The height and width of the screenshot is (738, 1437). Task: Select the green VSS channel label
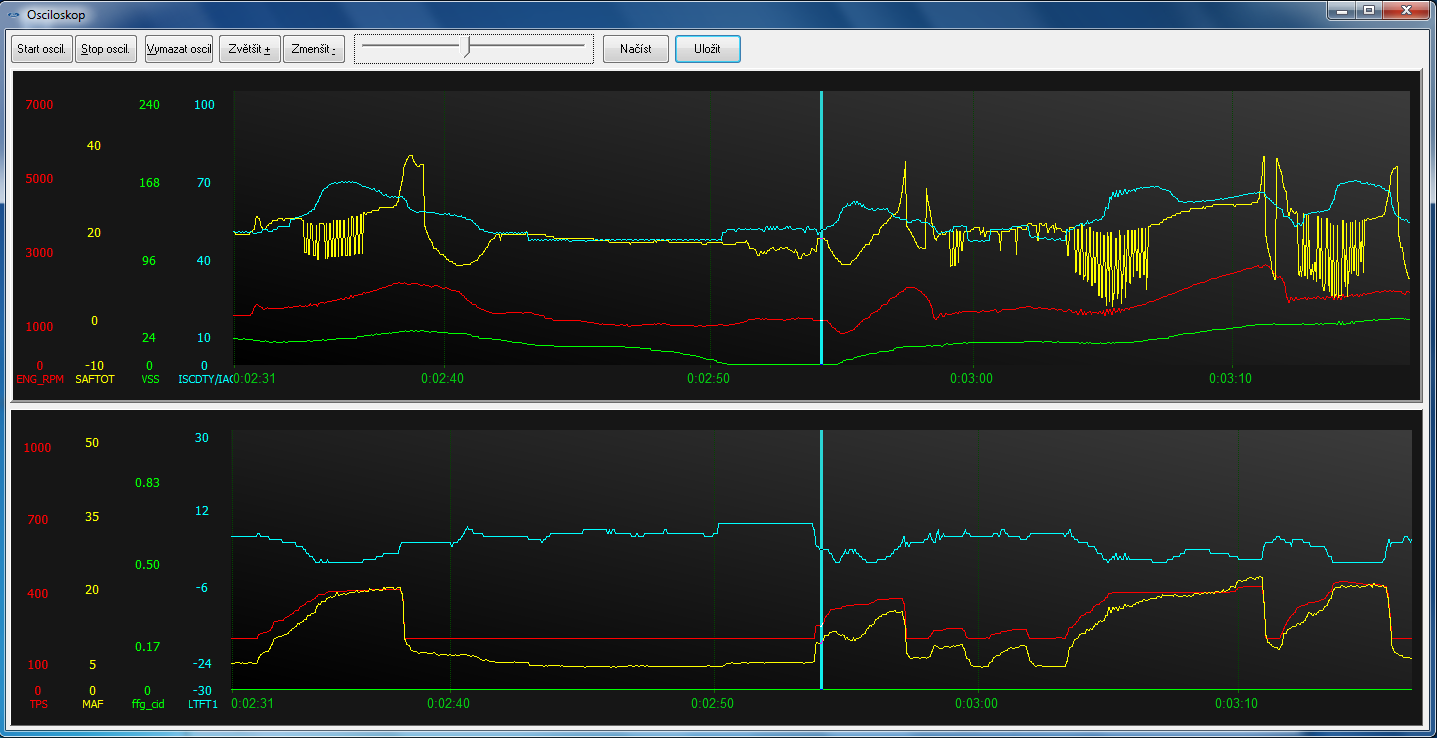(150, 379)
